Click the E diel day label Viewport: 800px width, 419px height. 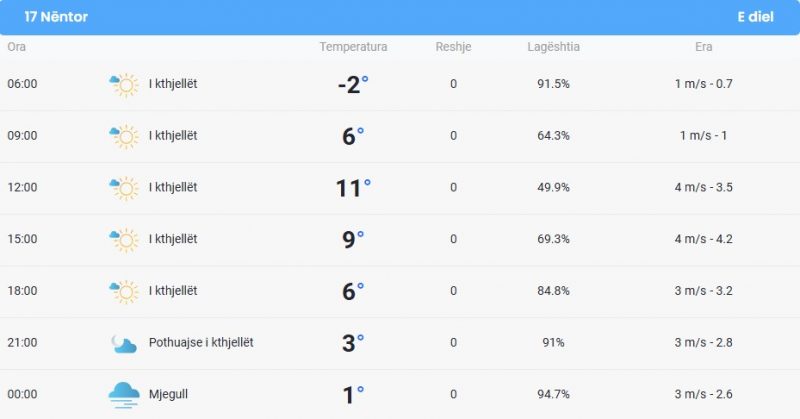756,17
